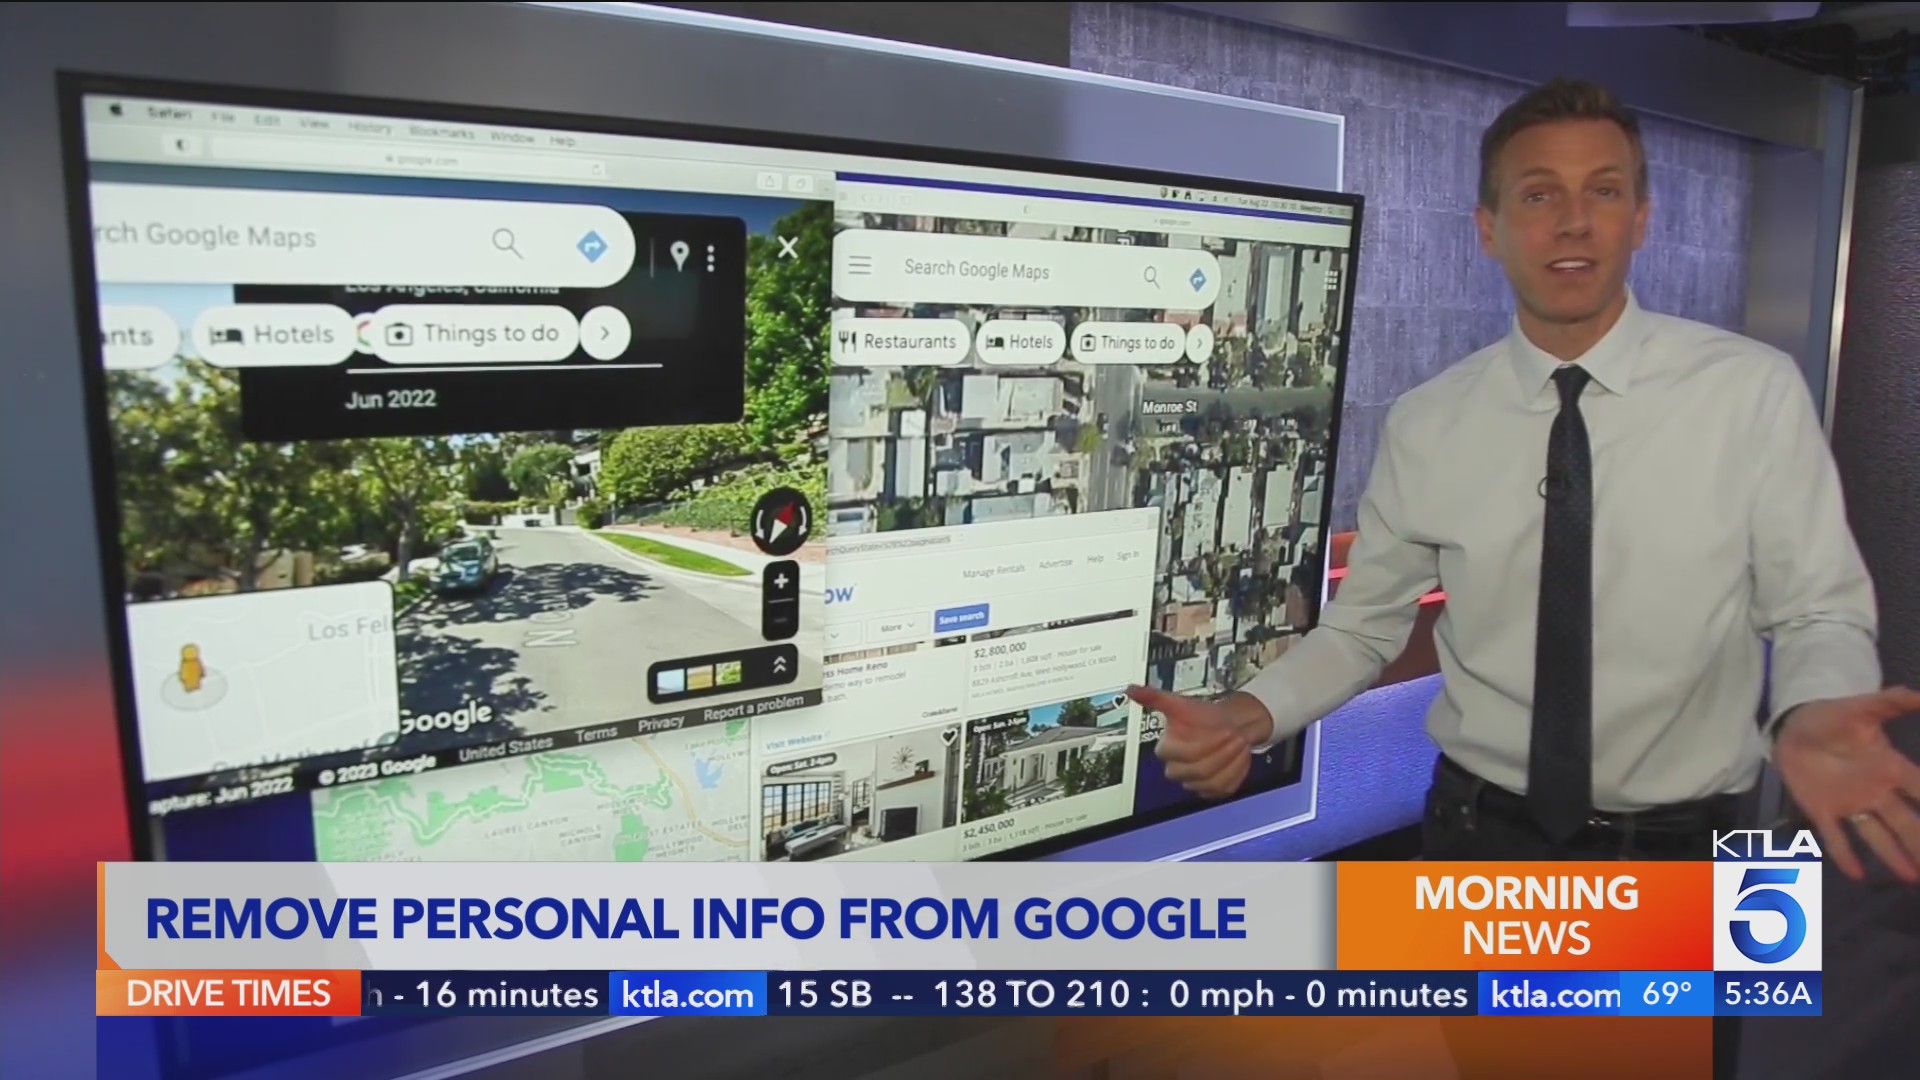The width and height of the screenshot is (1920, 1080).
Task: Open the Manage Rentals link on Zillow
Action: [993, 571]
